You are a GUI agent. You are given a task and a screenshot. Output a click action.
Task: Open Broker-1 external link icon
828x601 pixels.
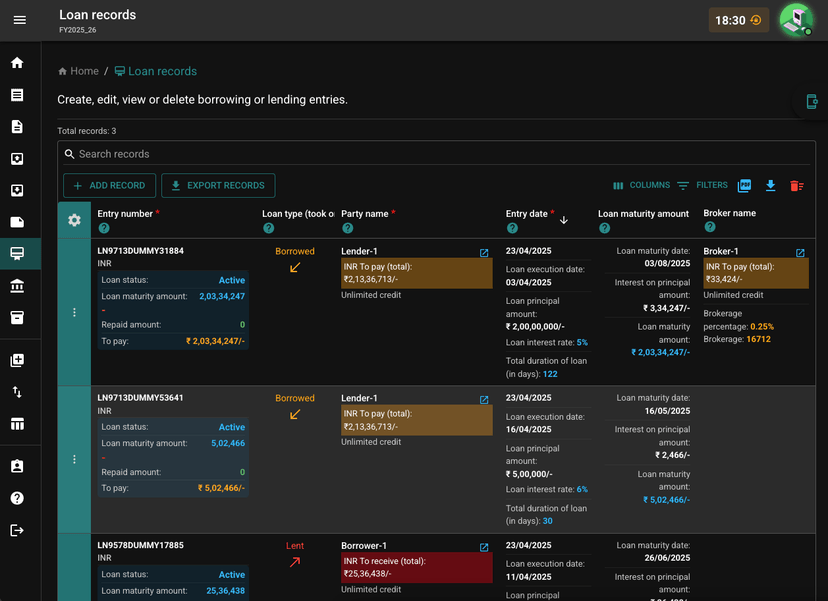tap(800, 253)
